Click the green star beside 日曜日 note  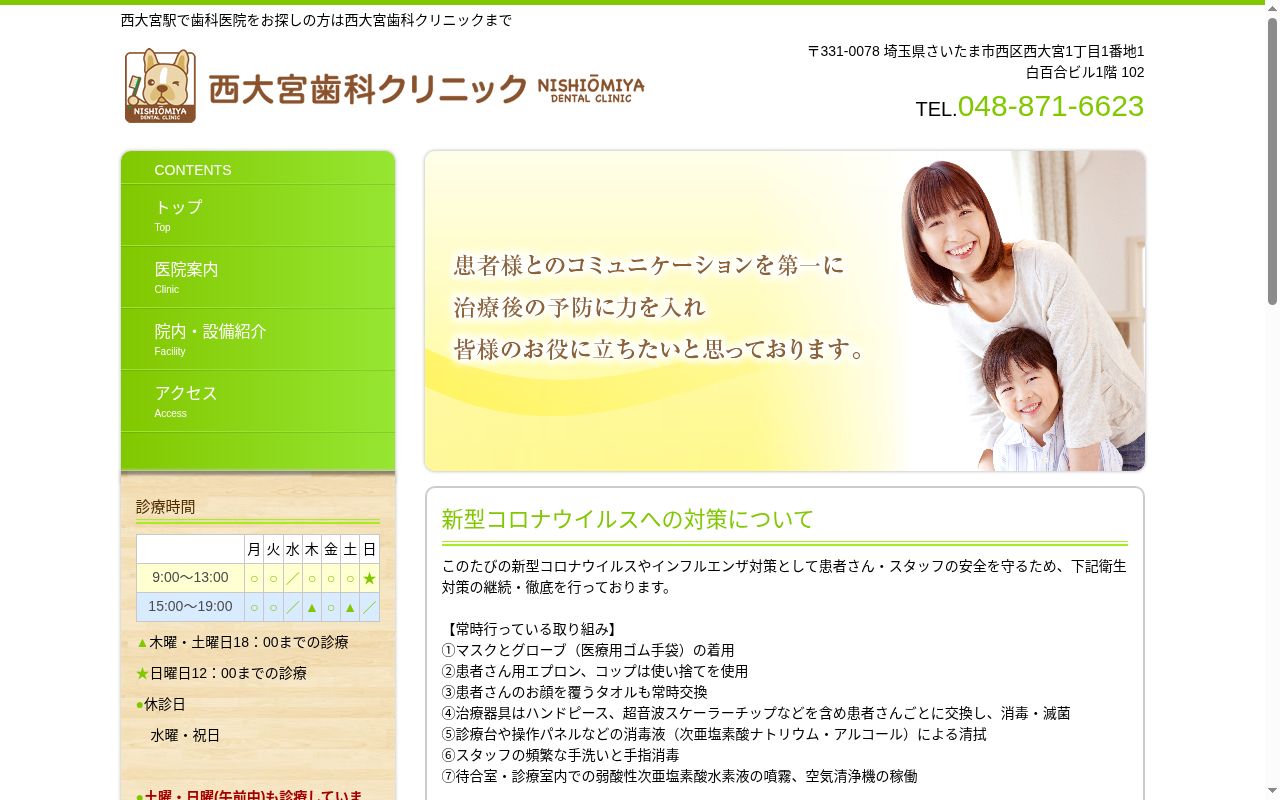[142, 673]
